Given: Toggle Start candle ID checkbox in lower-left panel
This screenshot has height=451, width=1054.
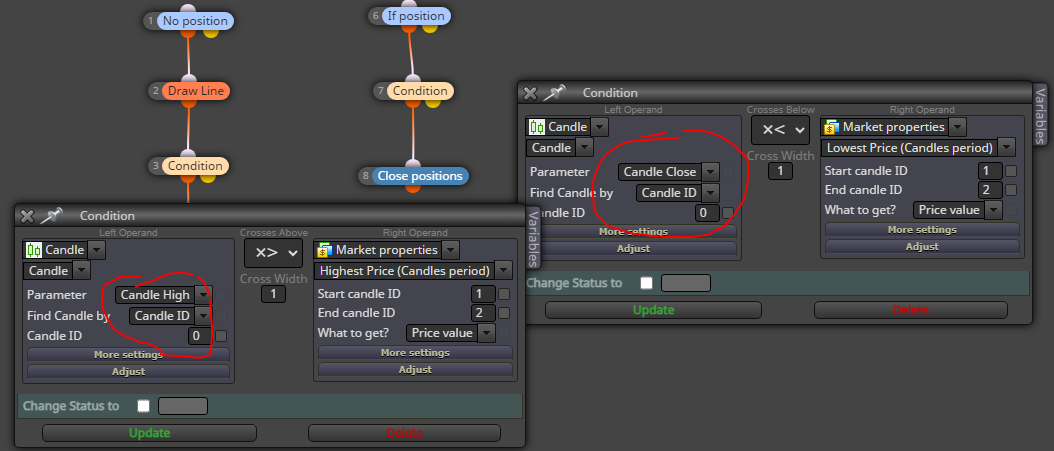Looking at the screenshot, I should tap(503, 294).
